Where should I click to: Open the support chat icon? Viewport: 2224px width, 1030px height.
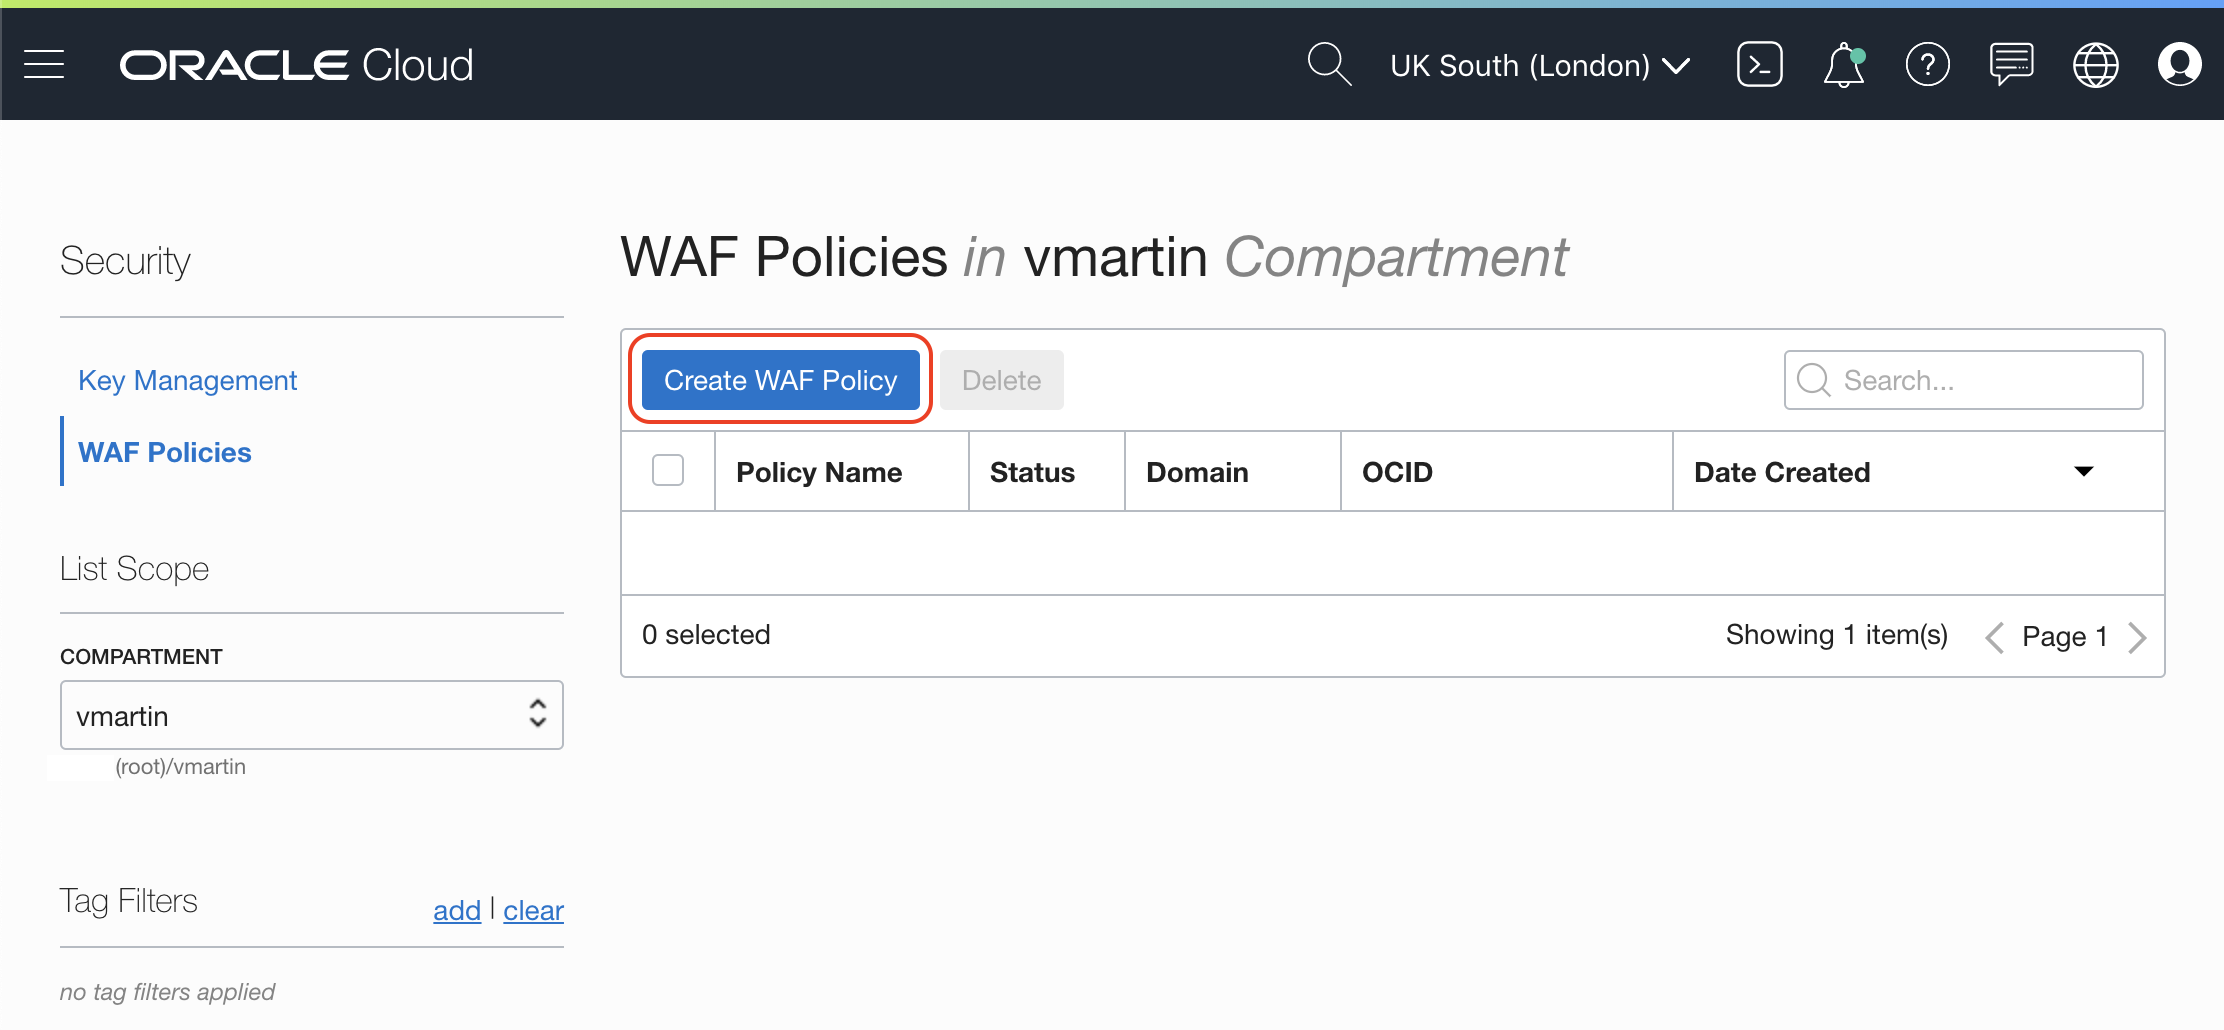pos(2011,65)
